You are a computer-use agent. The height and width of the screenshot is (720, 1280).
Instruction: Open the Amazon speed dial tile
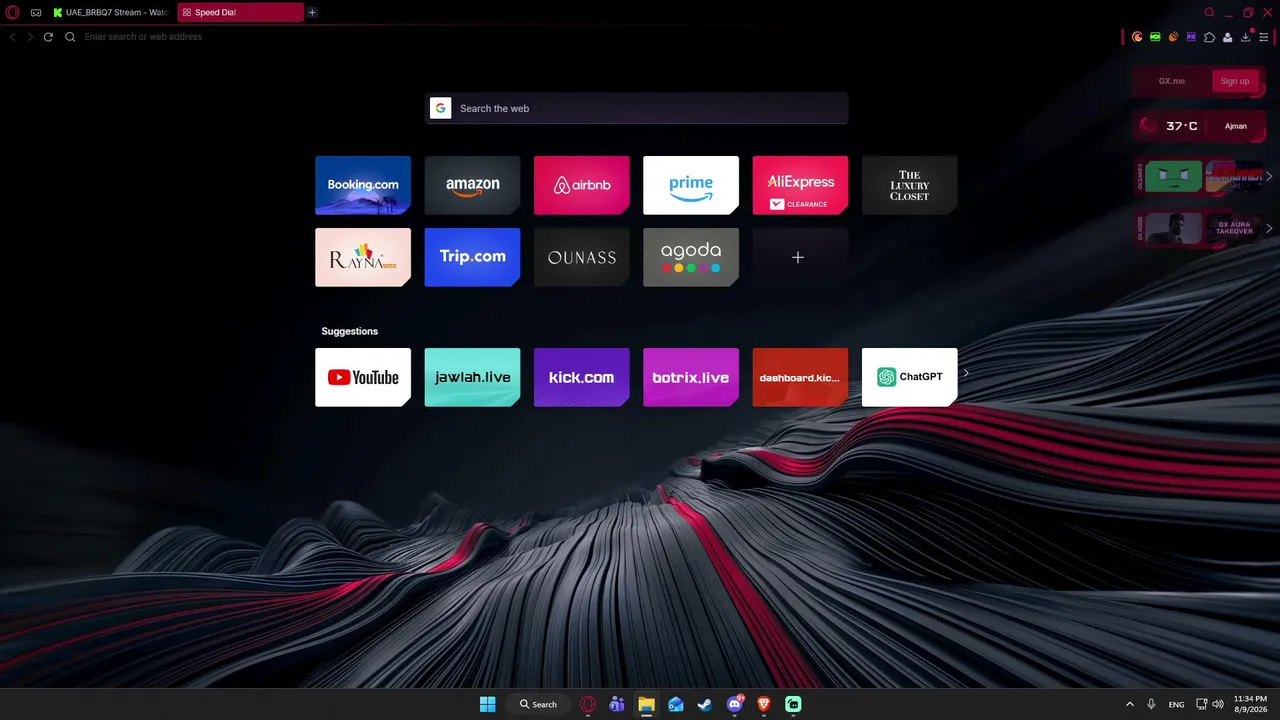coord(472,185)
